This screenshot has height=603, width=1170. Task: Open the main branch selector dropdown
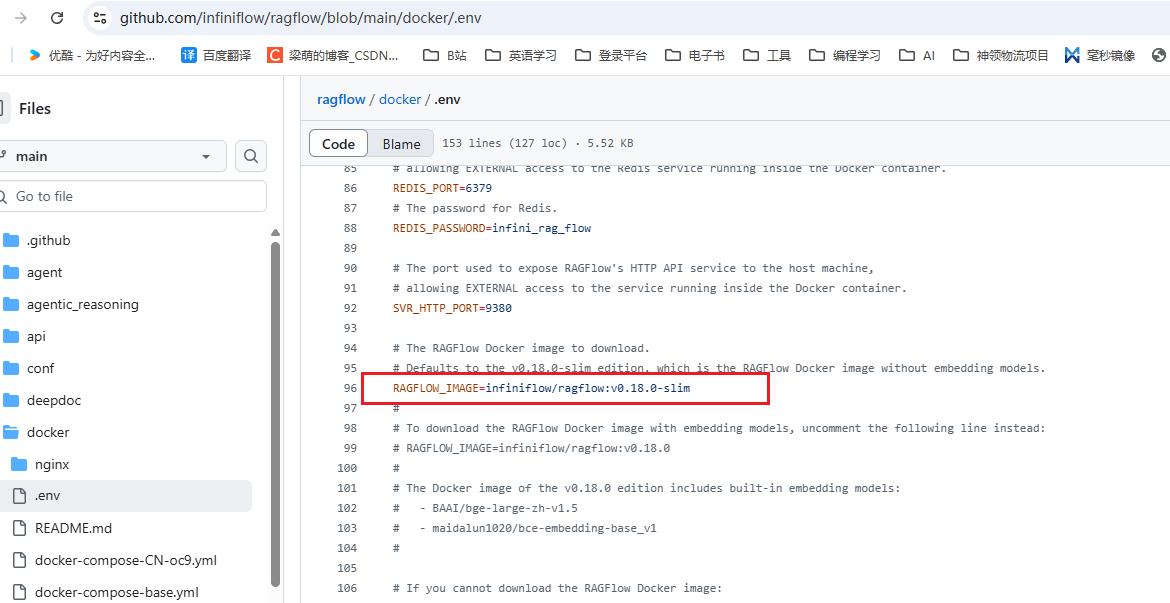112,156
